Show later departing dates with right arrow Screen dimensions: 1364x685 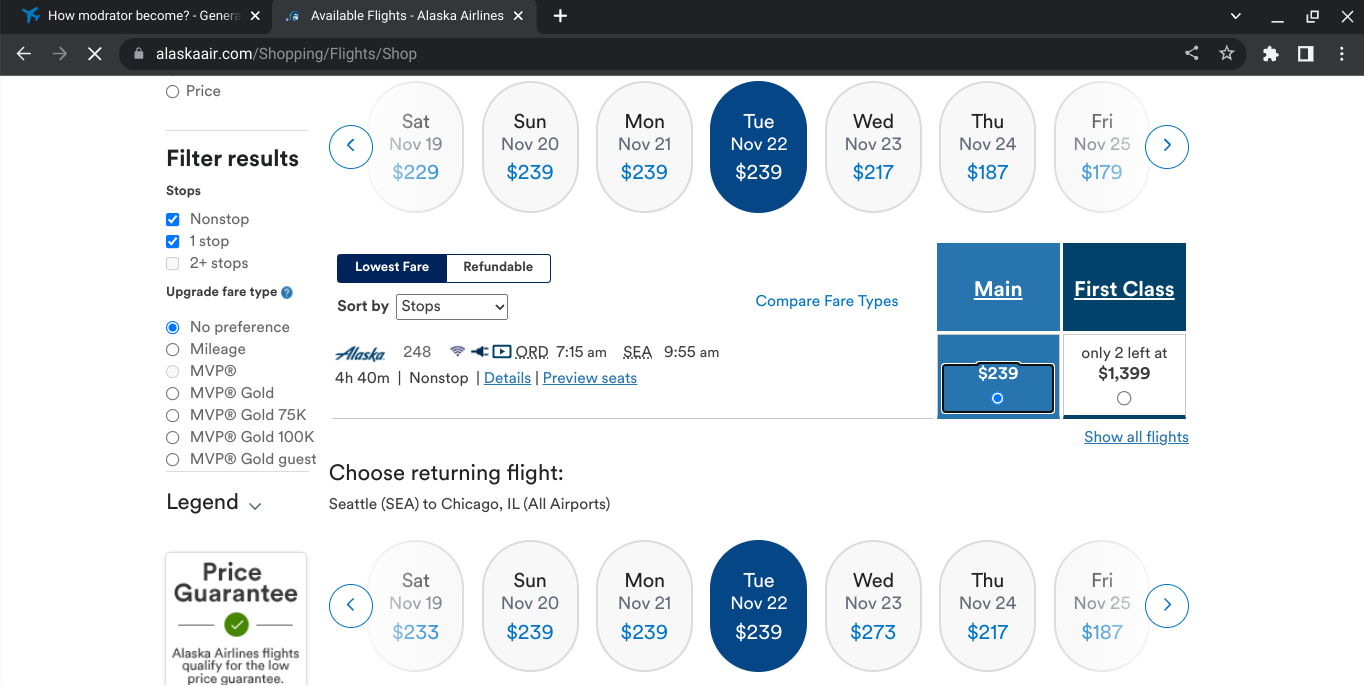pos(1167,146)
